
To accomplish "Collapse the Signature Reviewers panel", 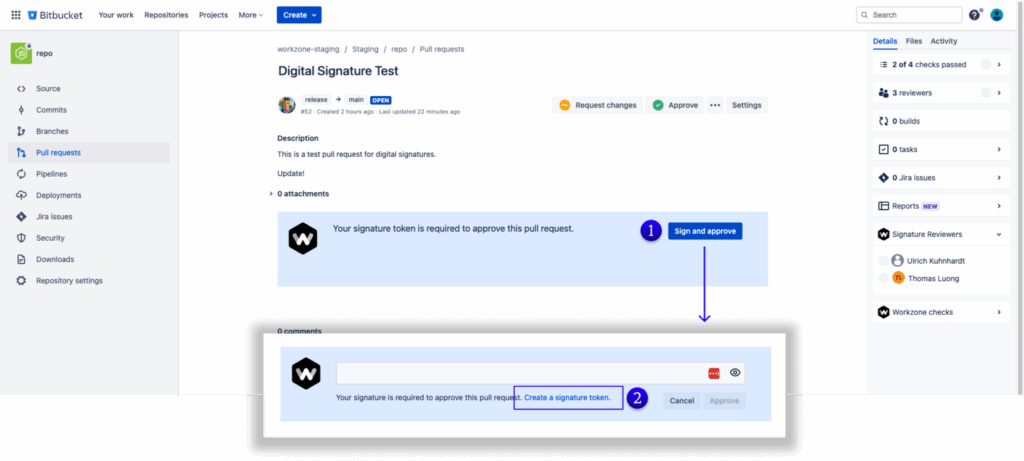I will 998,234.
